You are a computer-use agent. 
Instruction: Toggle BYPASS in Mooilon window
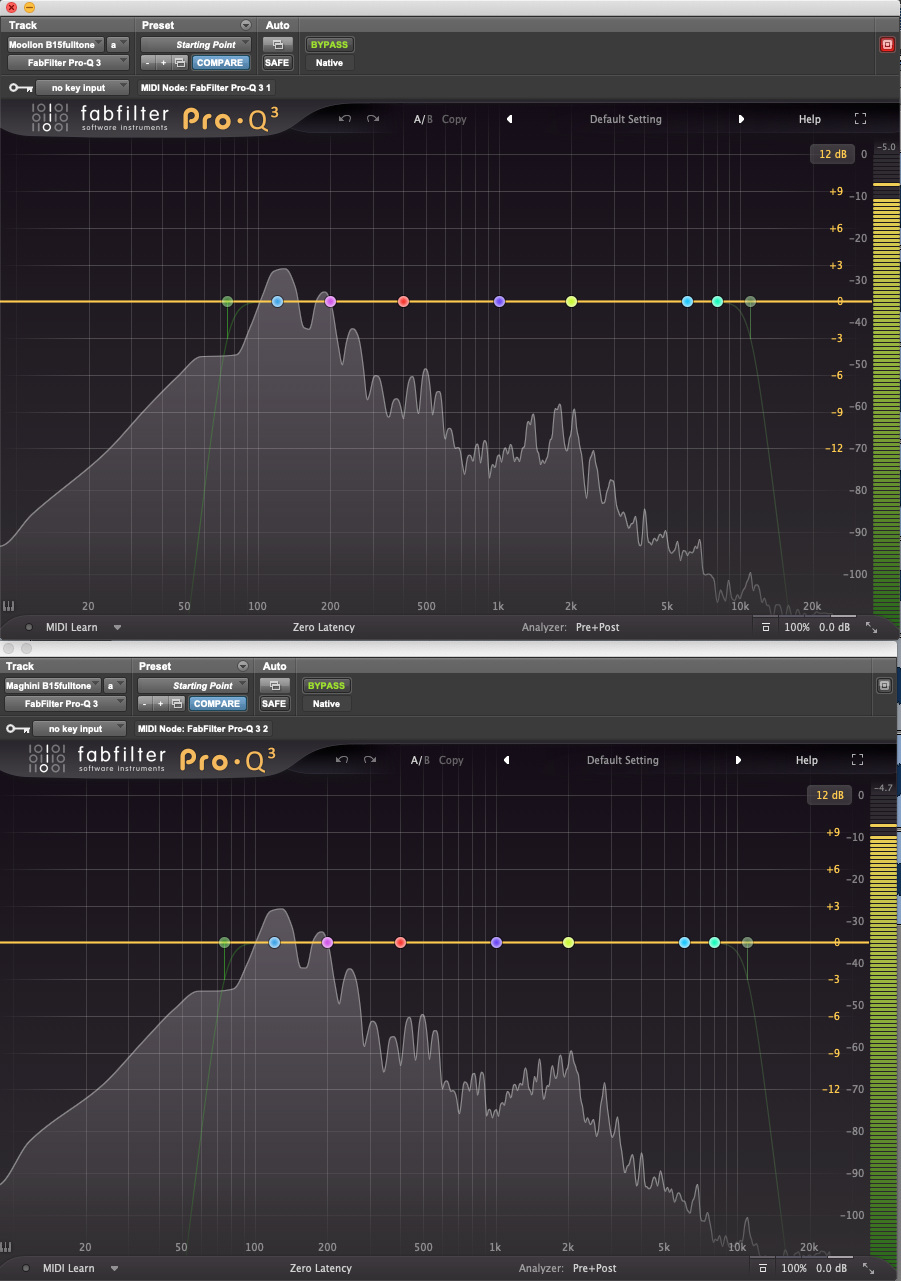tap(329, 44)
